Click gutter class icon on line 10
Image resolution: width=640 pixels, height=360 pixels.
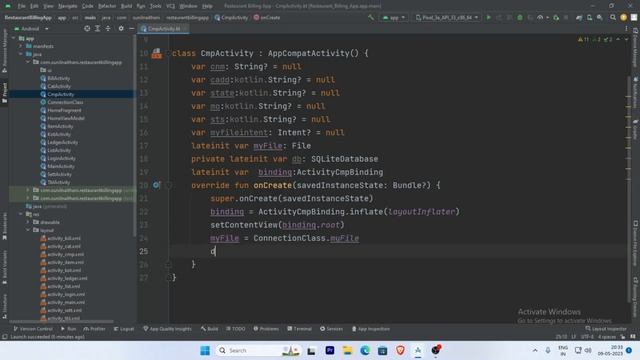tap(156, 53)
